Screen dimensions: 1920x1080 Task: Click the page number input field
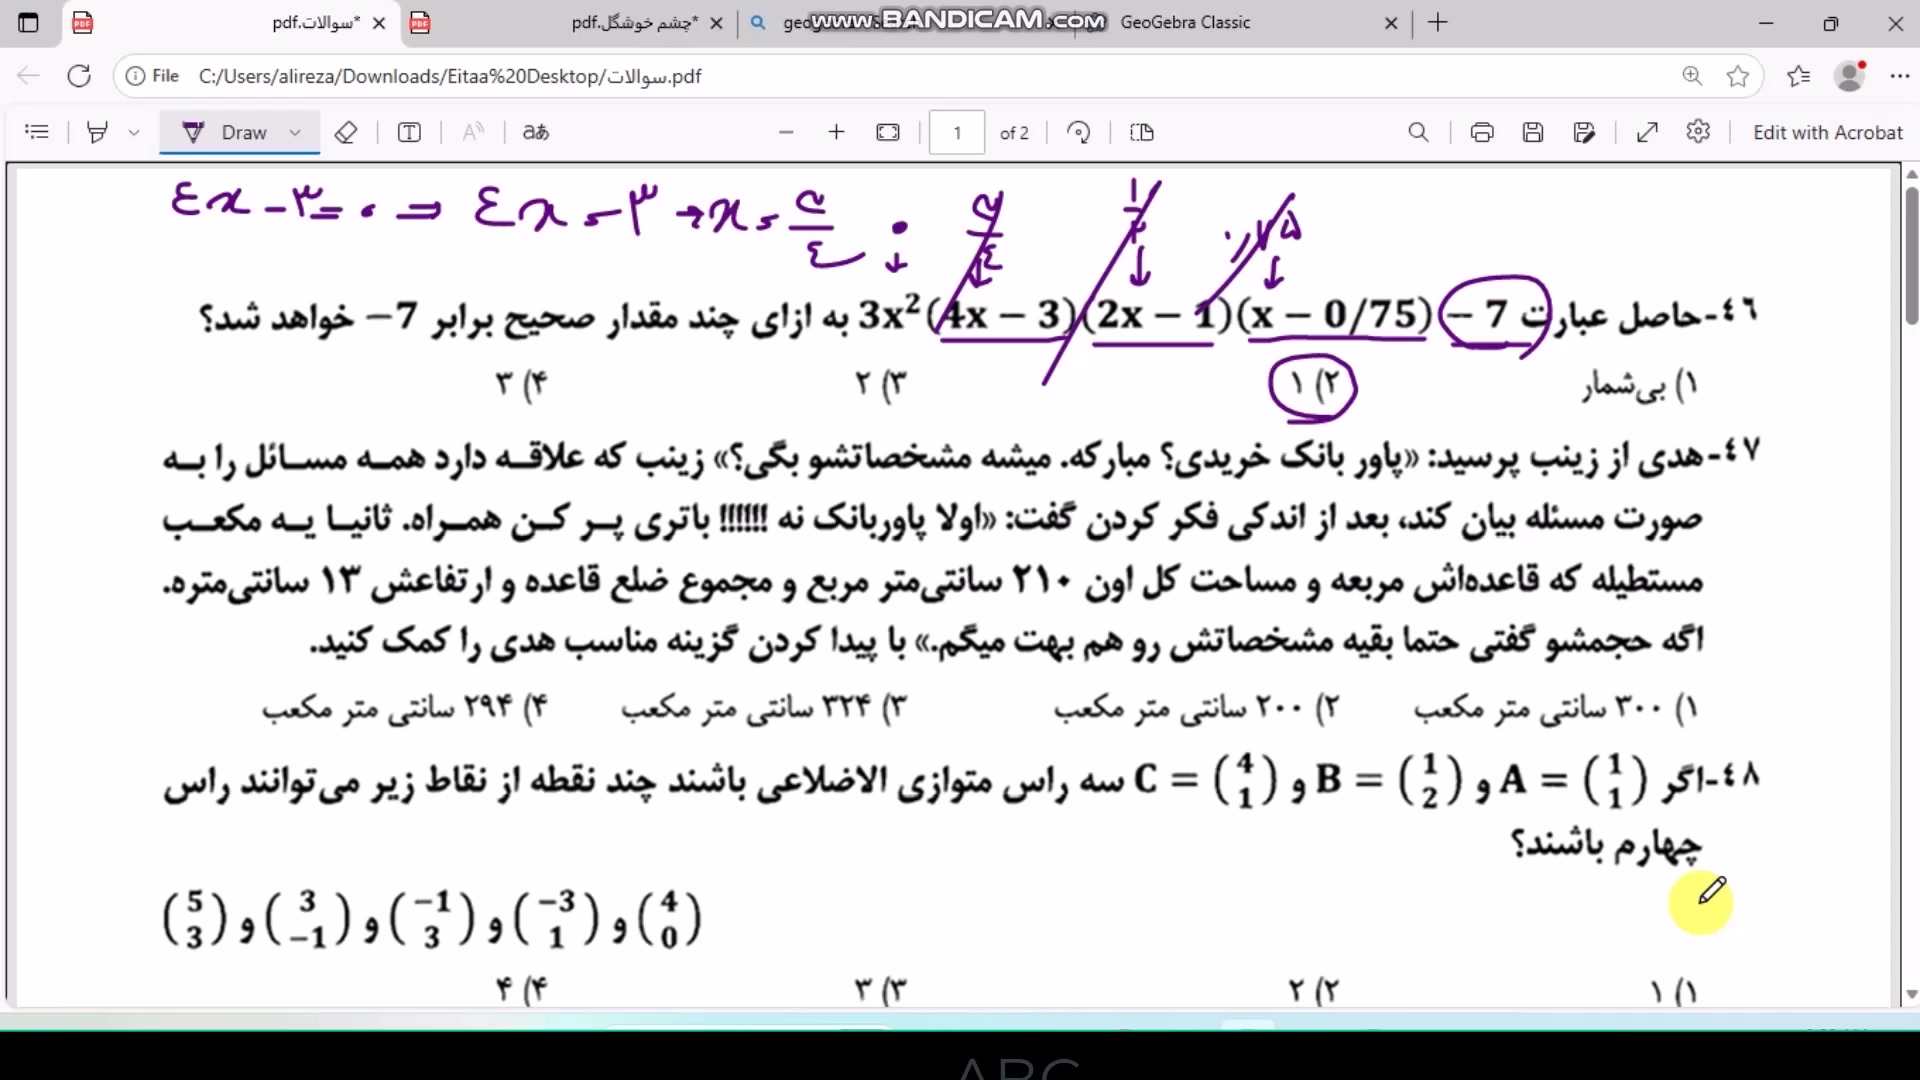[957, 132]
